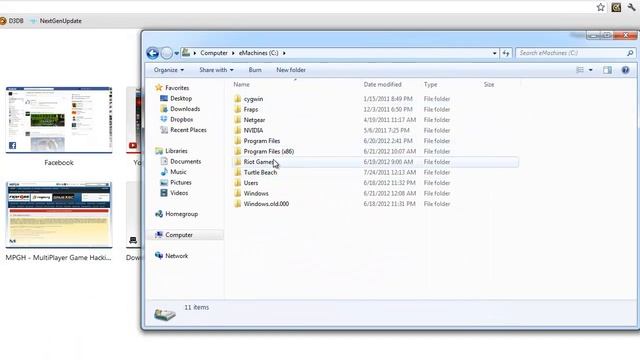The height and width of the screenshot is (360, 640).
Task: Open Explorer Help icon
Action: coord(625,70)
